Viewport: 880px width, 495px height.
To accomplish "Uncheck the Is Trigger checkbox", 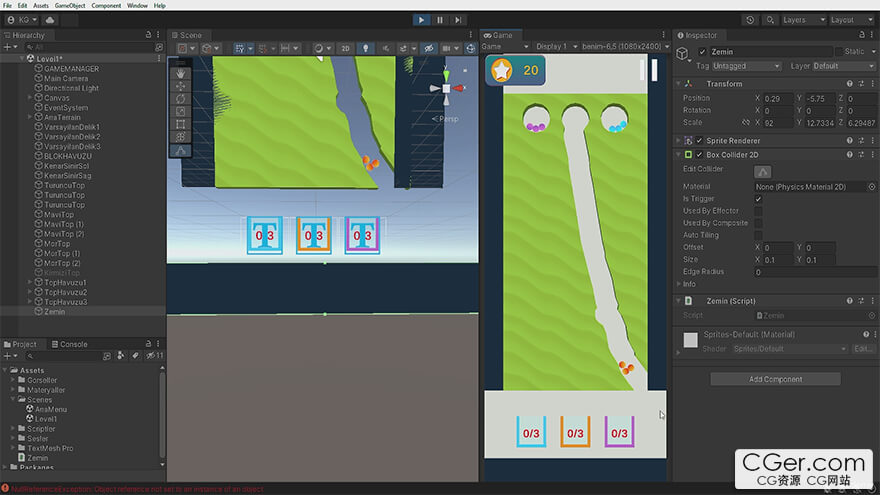I will click(x=758, y=199).
